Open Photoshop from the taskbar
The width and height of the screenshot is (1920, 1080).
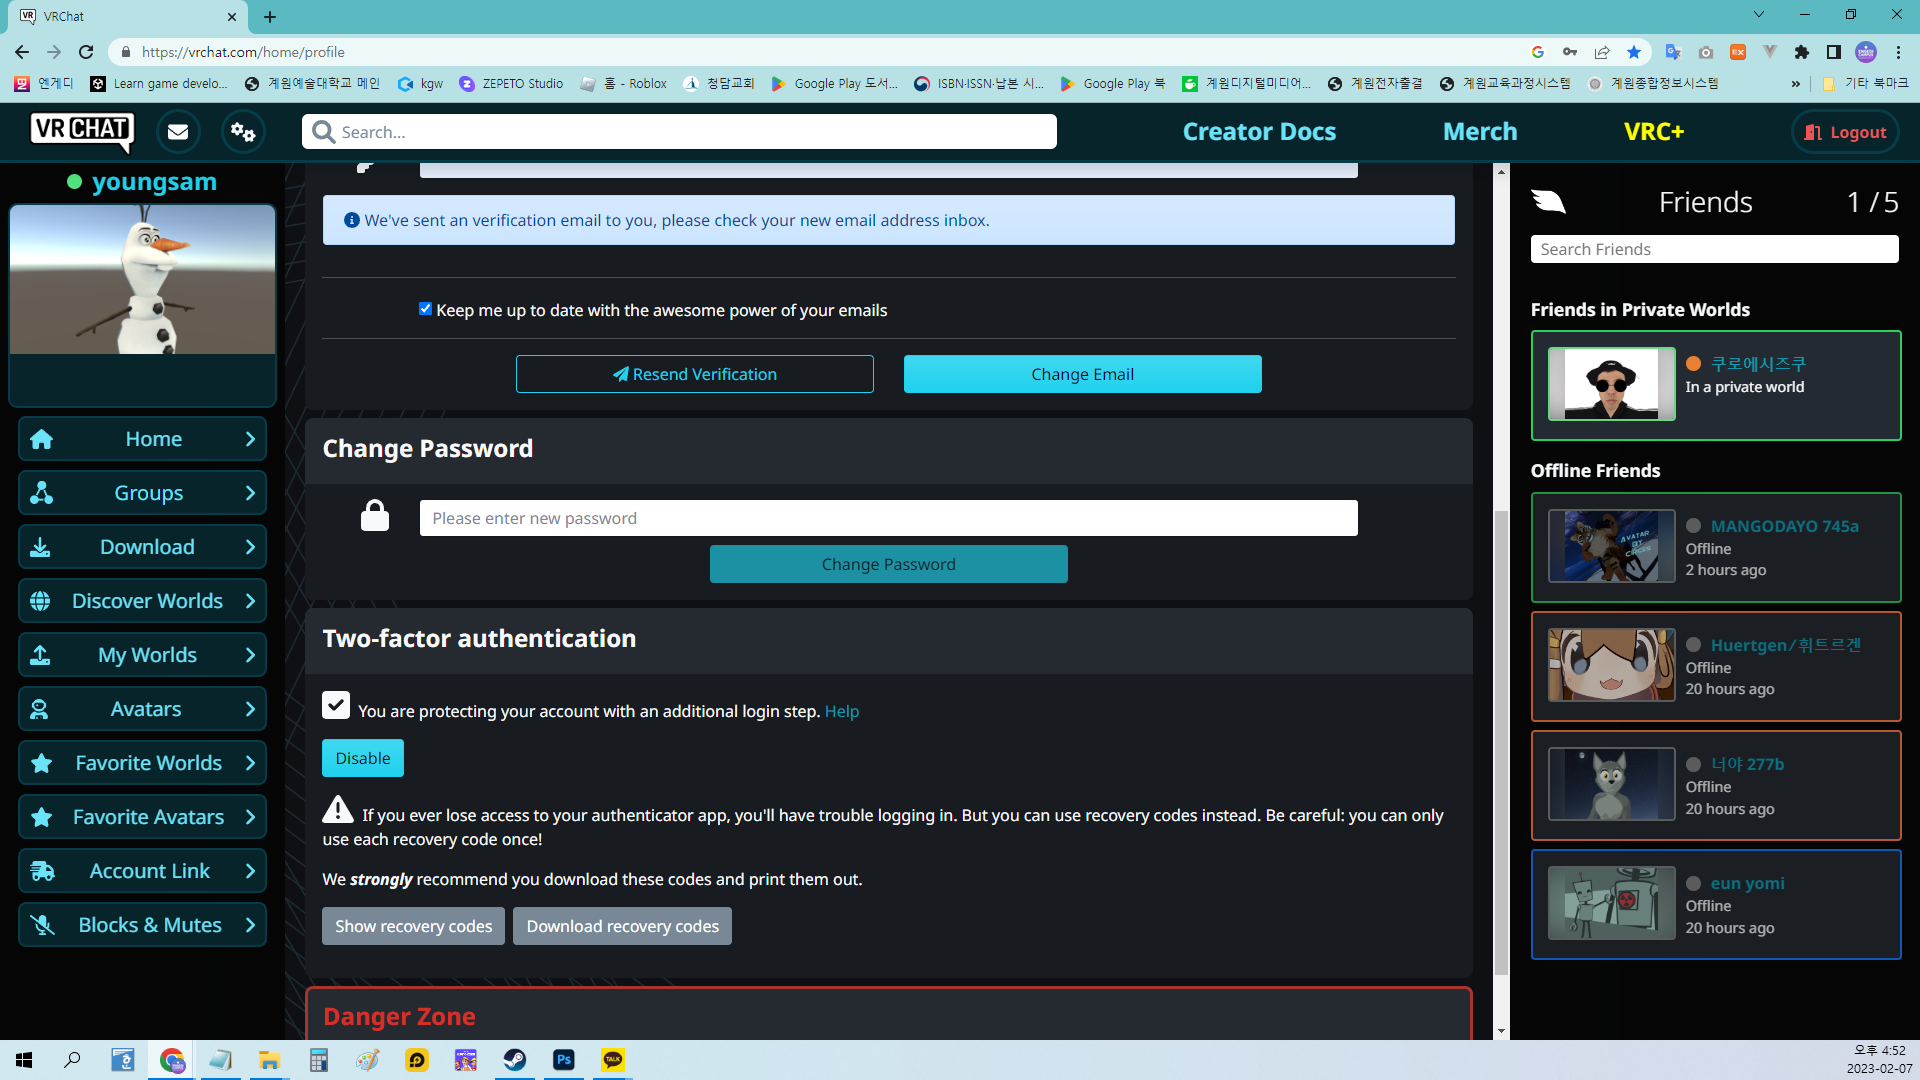[564, 1060]
